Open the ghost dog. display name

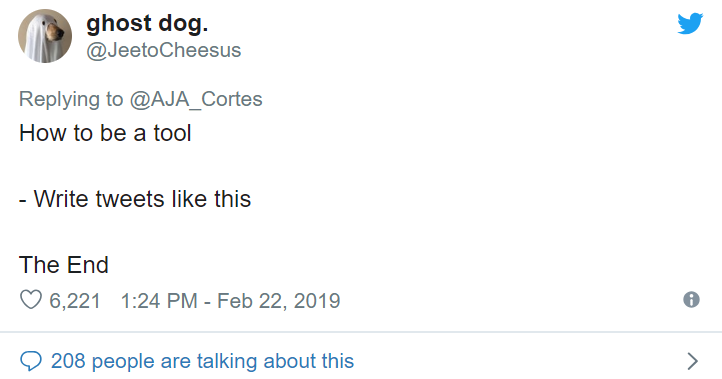147,23
